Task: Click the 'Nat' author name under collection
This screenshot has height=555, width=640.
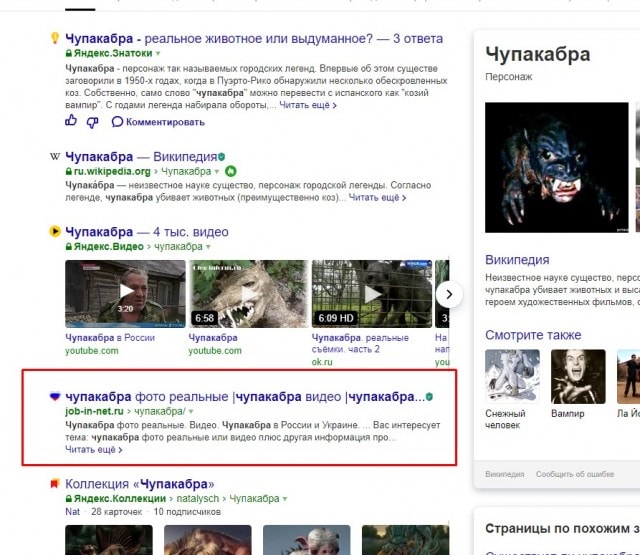Action: (73, 512)
